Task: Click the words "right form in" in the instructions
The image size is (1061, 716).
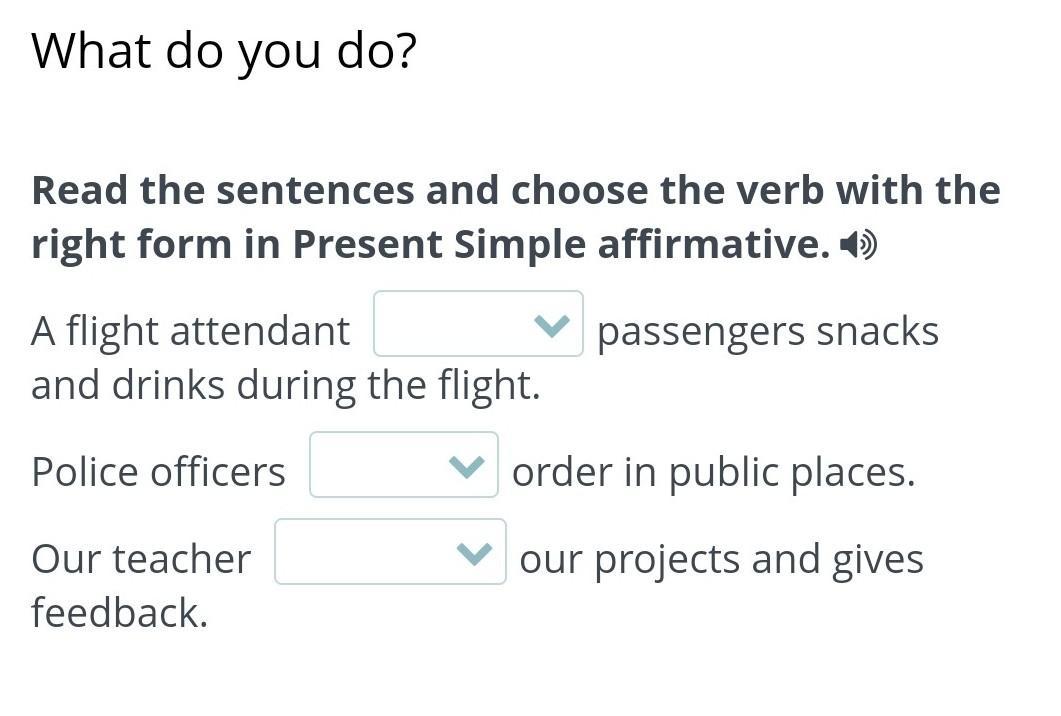Action: click(156, 244)
